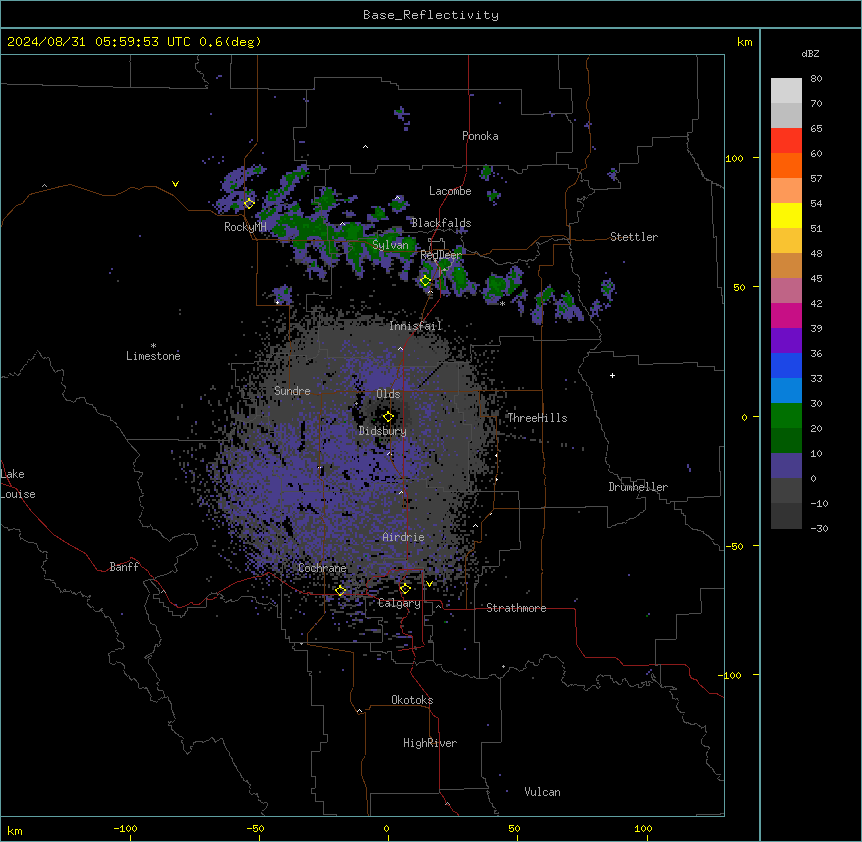862x842 pixels.
Task: Click the white plus marker west of Drumheller
Action: coord(612,375)
